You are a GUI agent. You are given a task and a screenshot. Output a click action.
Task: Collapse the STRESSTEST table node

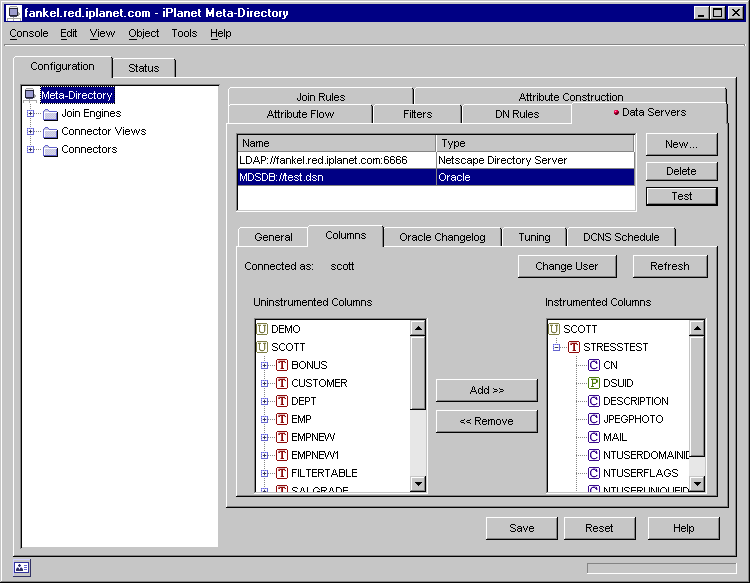[x=556, y=347]
